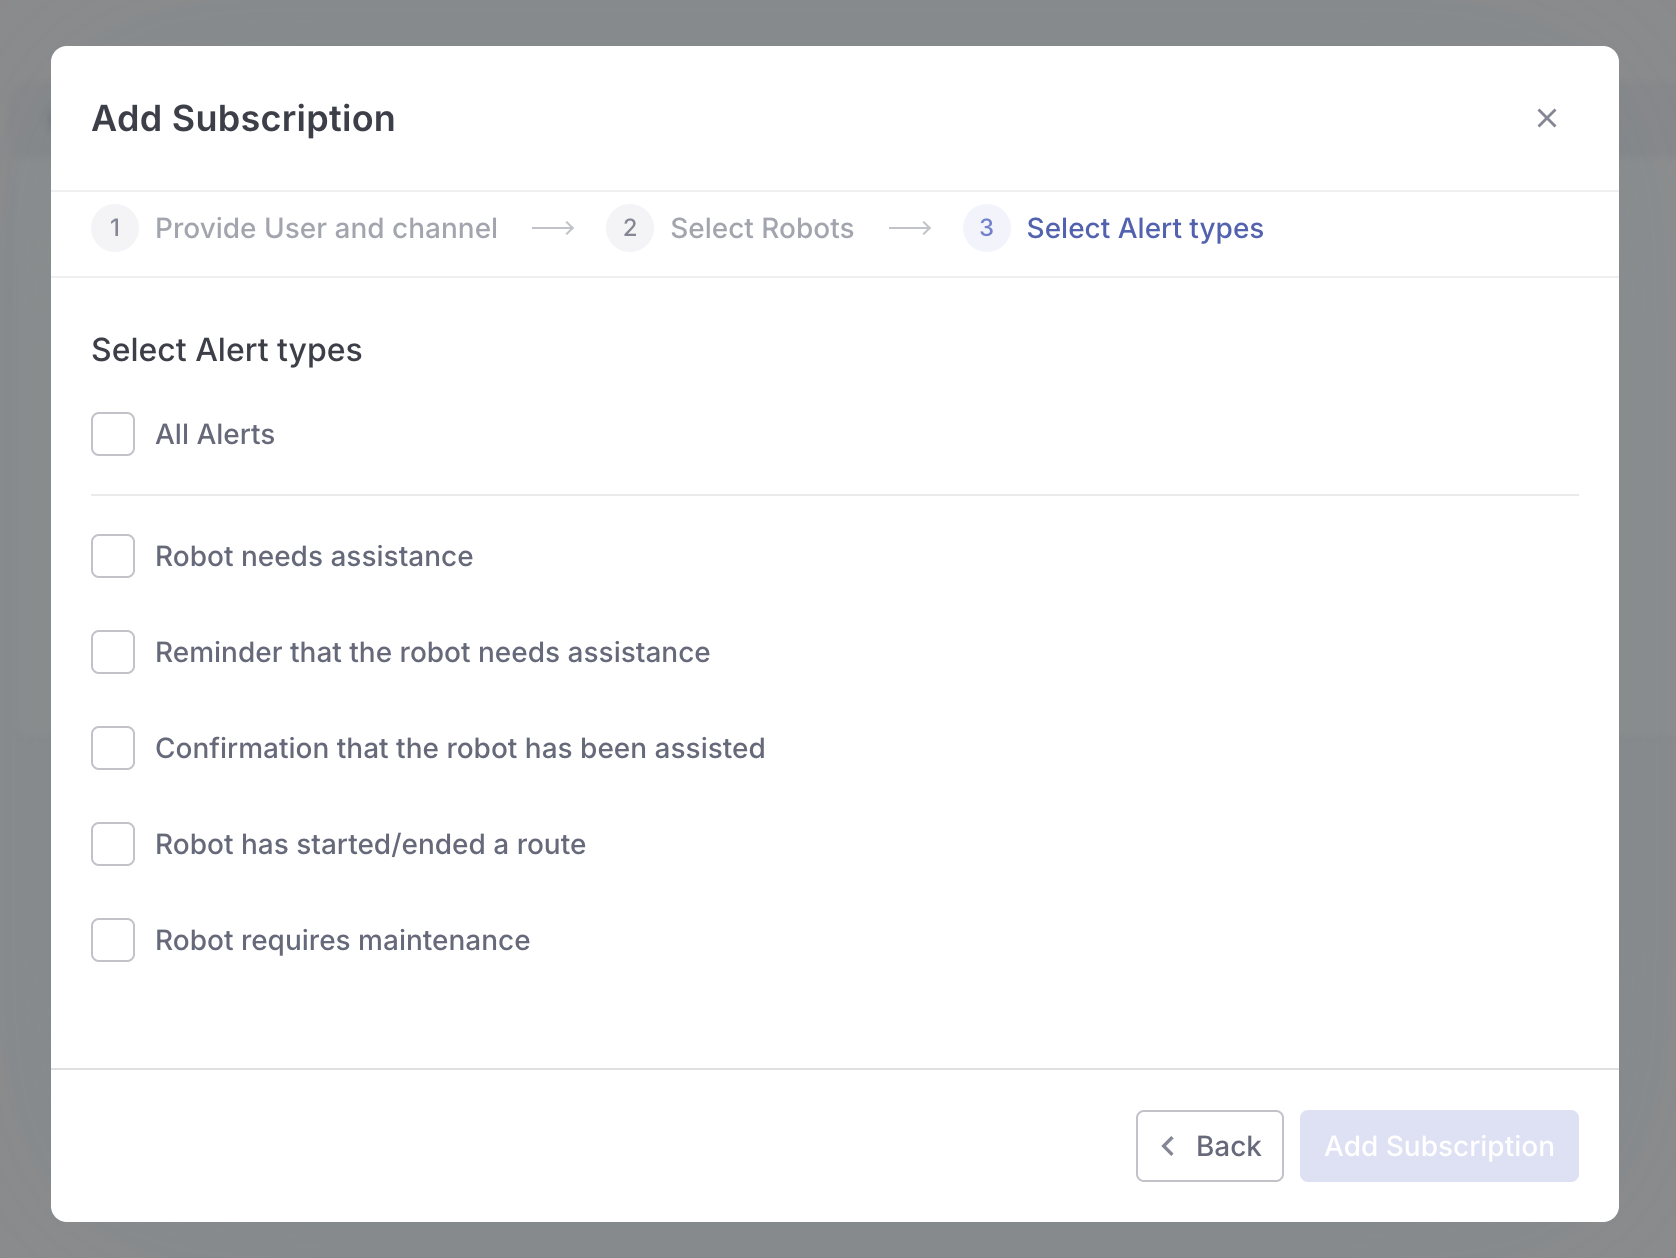The height and width of the screenshot is (1258, 1676).
Task: Go to Select Robots step
Action: (x=762, y=228)
